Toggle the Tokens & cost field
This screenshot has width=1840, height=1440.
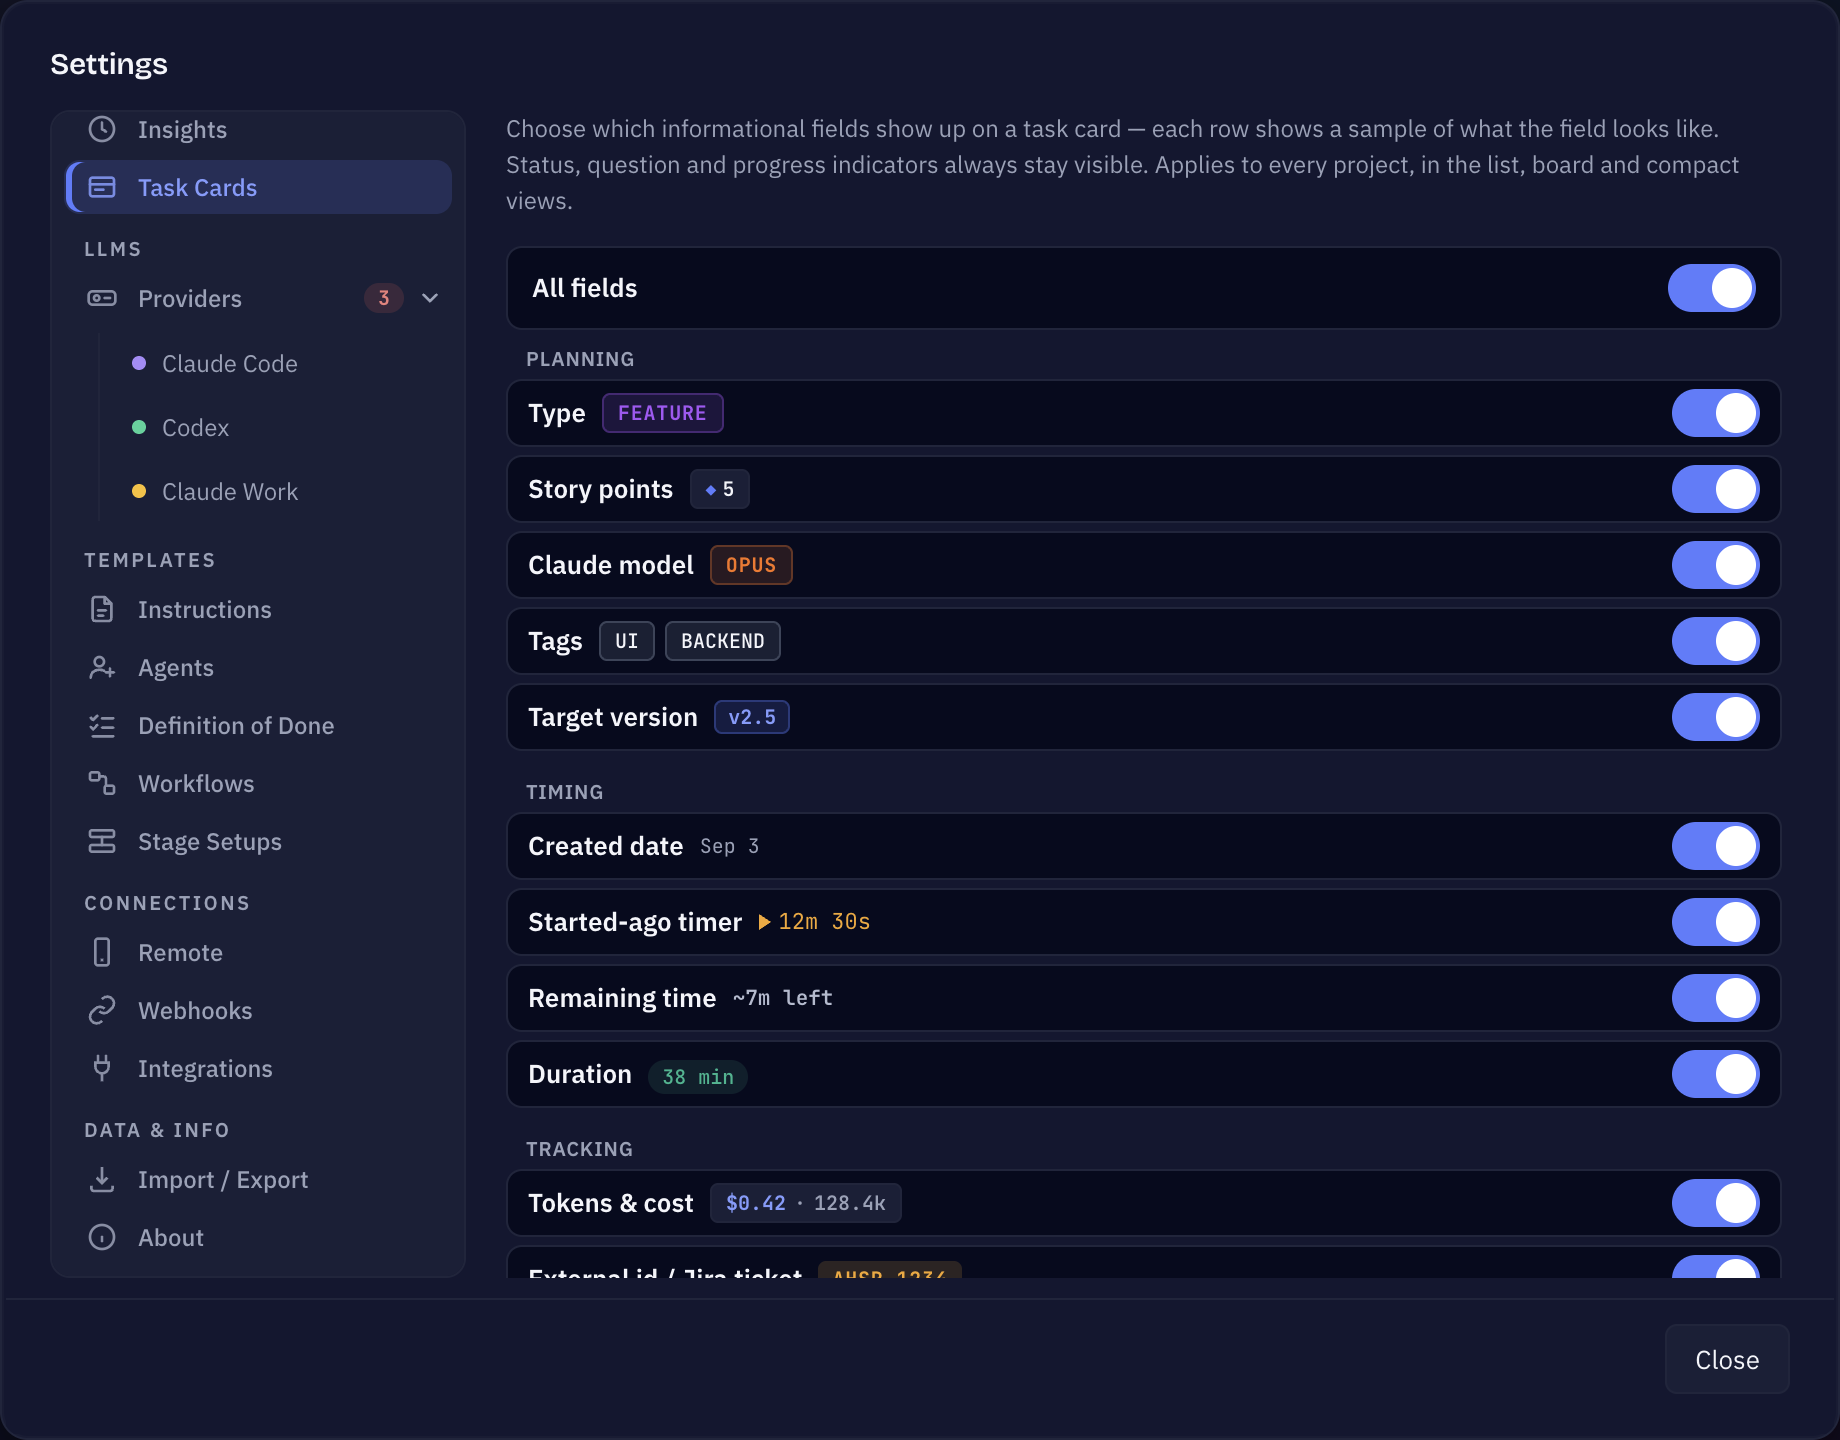(x=1716, y=1203)
